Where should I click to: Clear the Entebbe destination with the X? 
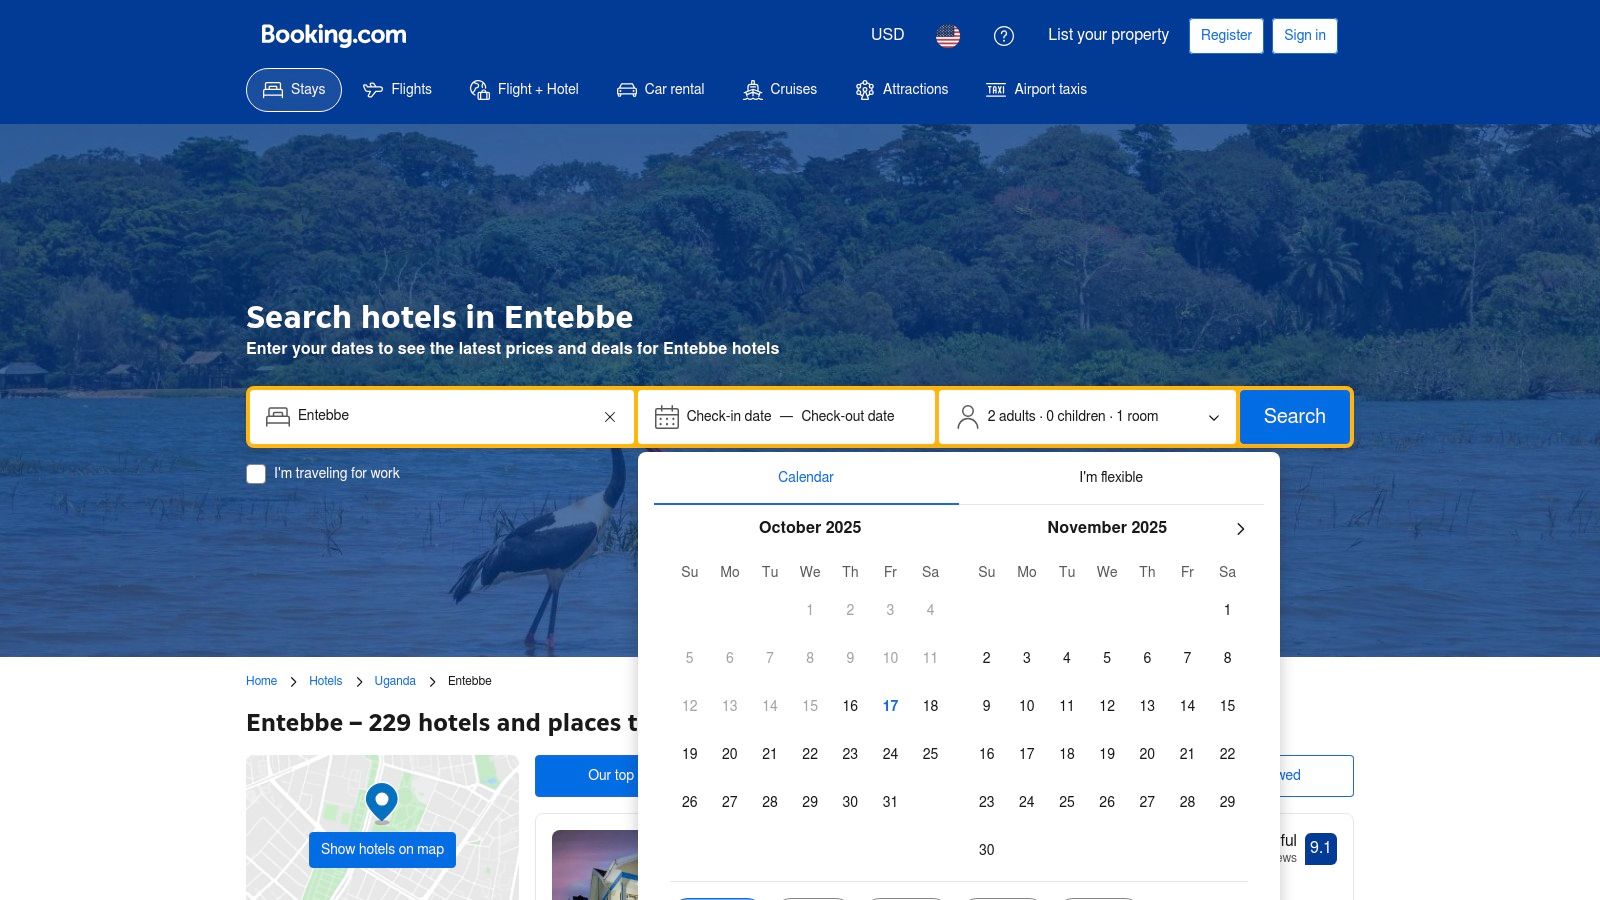(x=609, y=417)
